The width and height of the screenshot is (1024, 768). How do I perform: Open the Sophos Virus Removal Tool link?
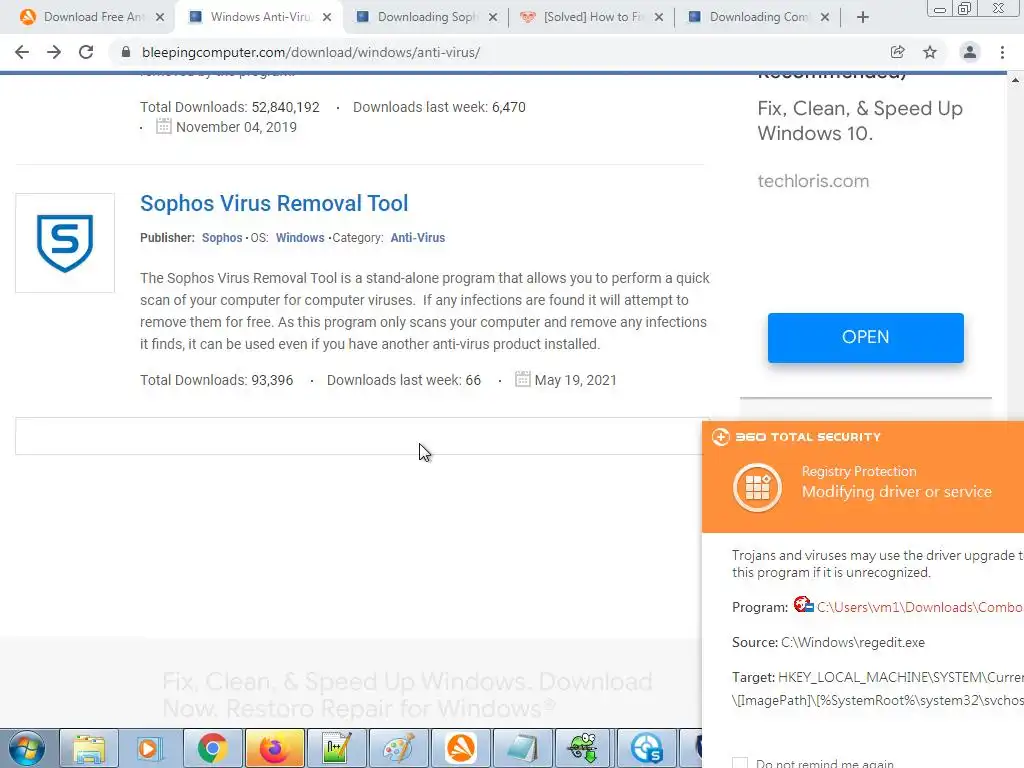274,203
